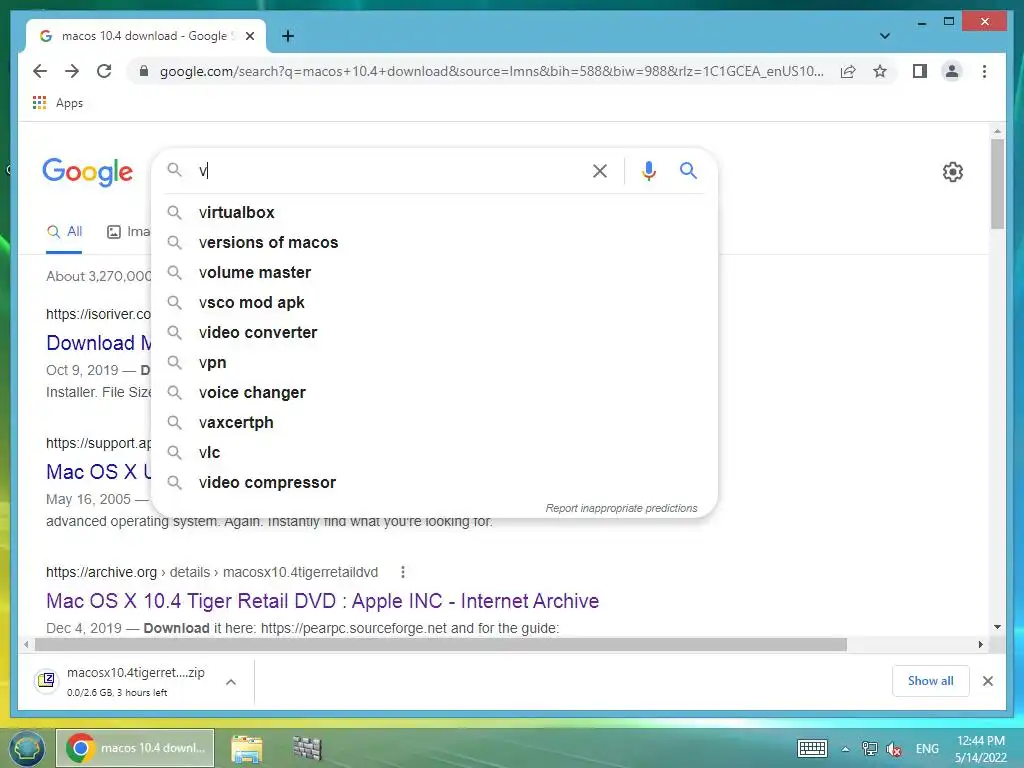Pick the video converter suggestion
1024x768 pixels.
pyautogui.click(x=434, y=332)
